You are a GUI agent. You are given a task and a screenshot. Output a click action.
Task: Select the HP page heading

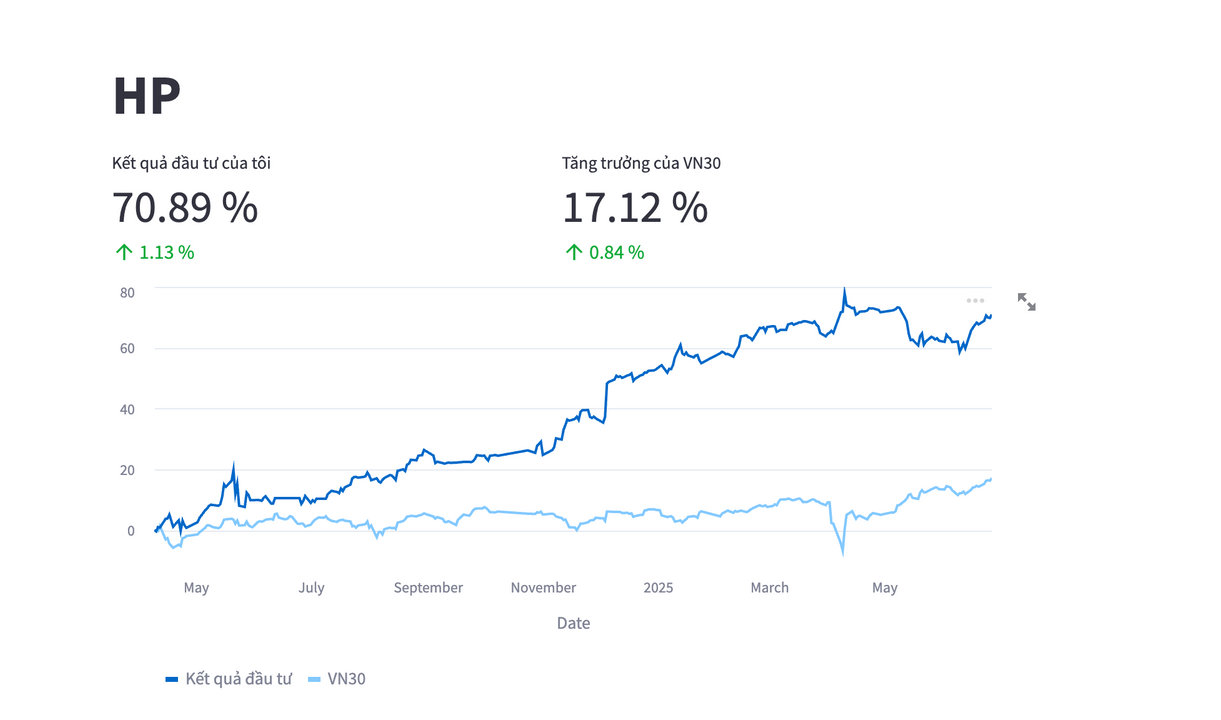pyautogui.click(x=146, y=96)
